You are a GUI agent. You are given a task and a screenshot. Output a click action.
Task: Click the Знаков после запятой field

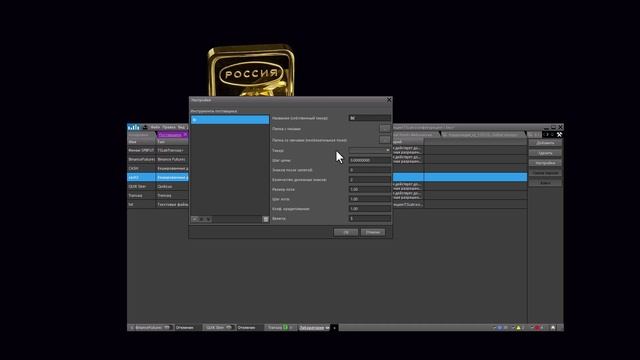tap(369, 170)
